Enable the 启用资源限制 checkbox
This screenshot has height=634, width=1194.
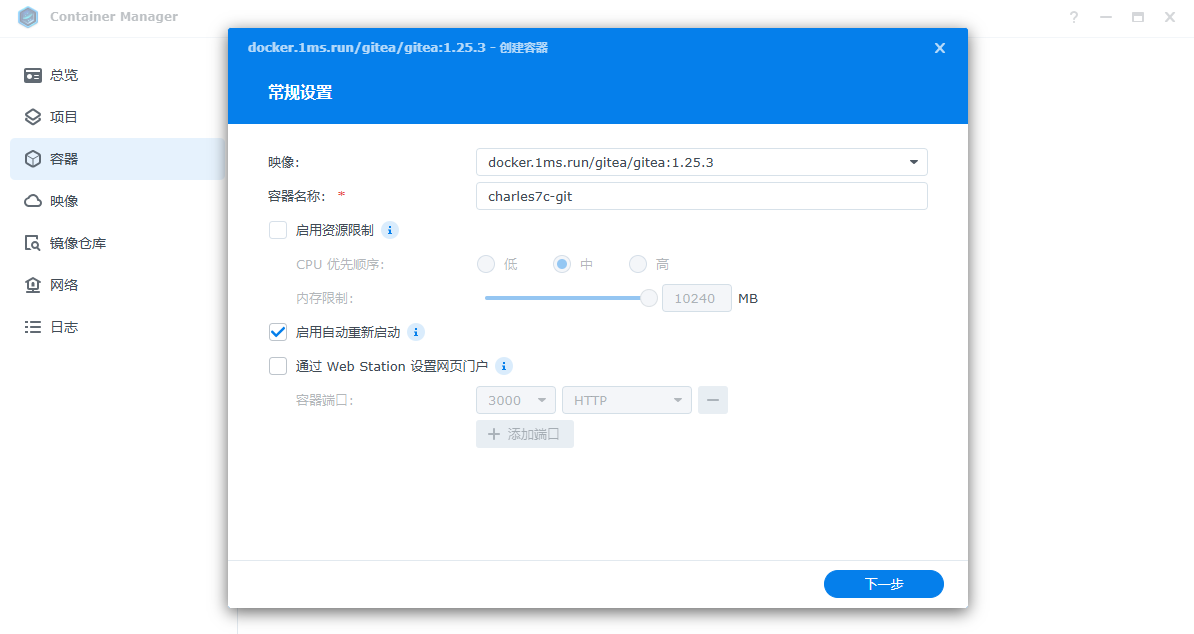click(278, 230)
